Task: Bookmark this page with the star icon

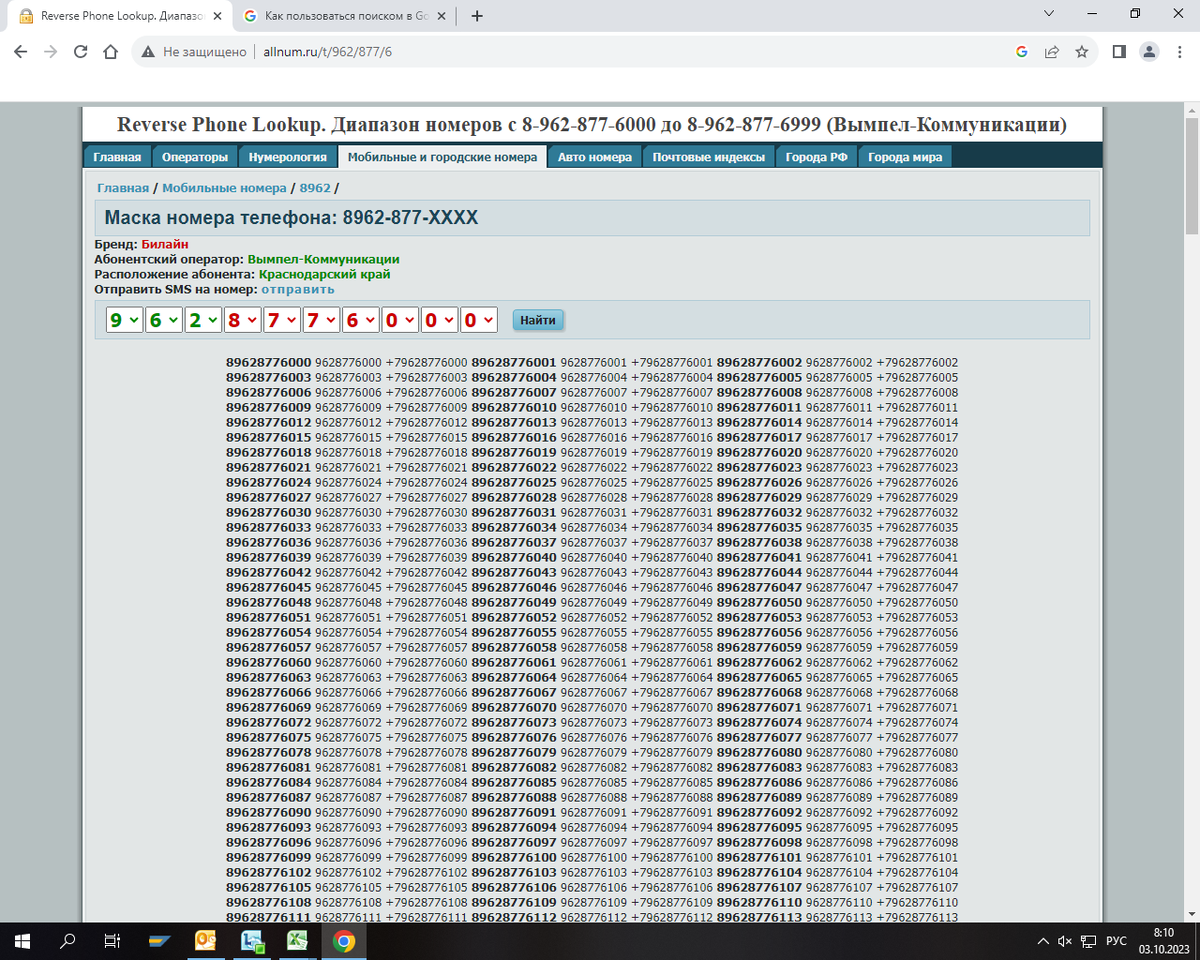Action: tap(1081, 51)
